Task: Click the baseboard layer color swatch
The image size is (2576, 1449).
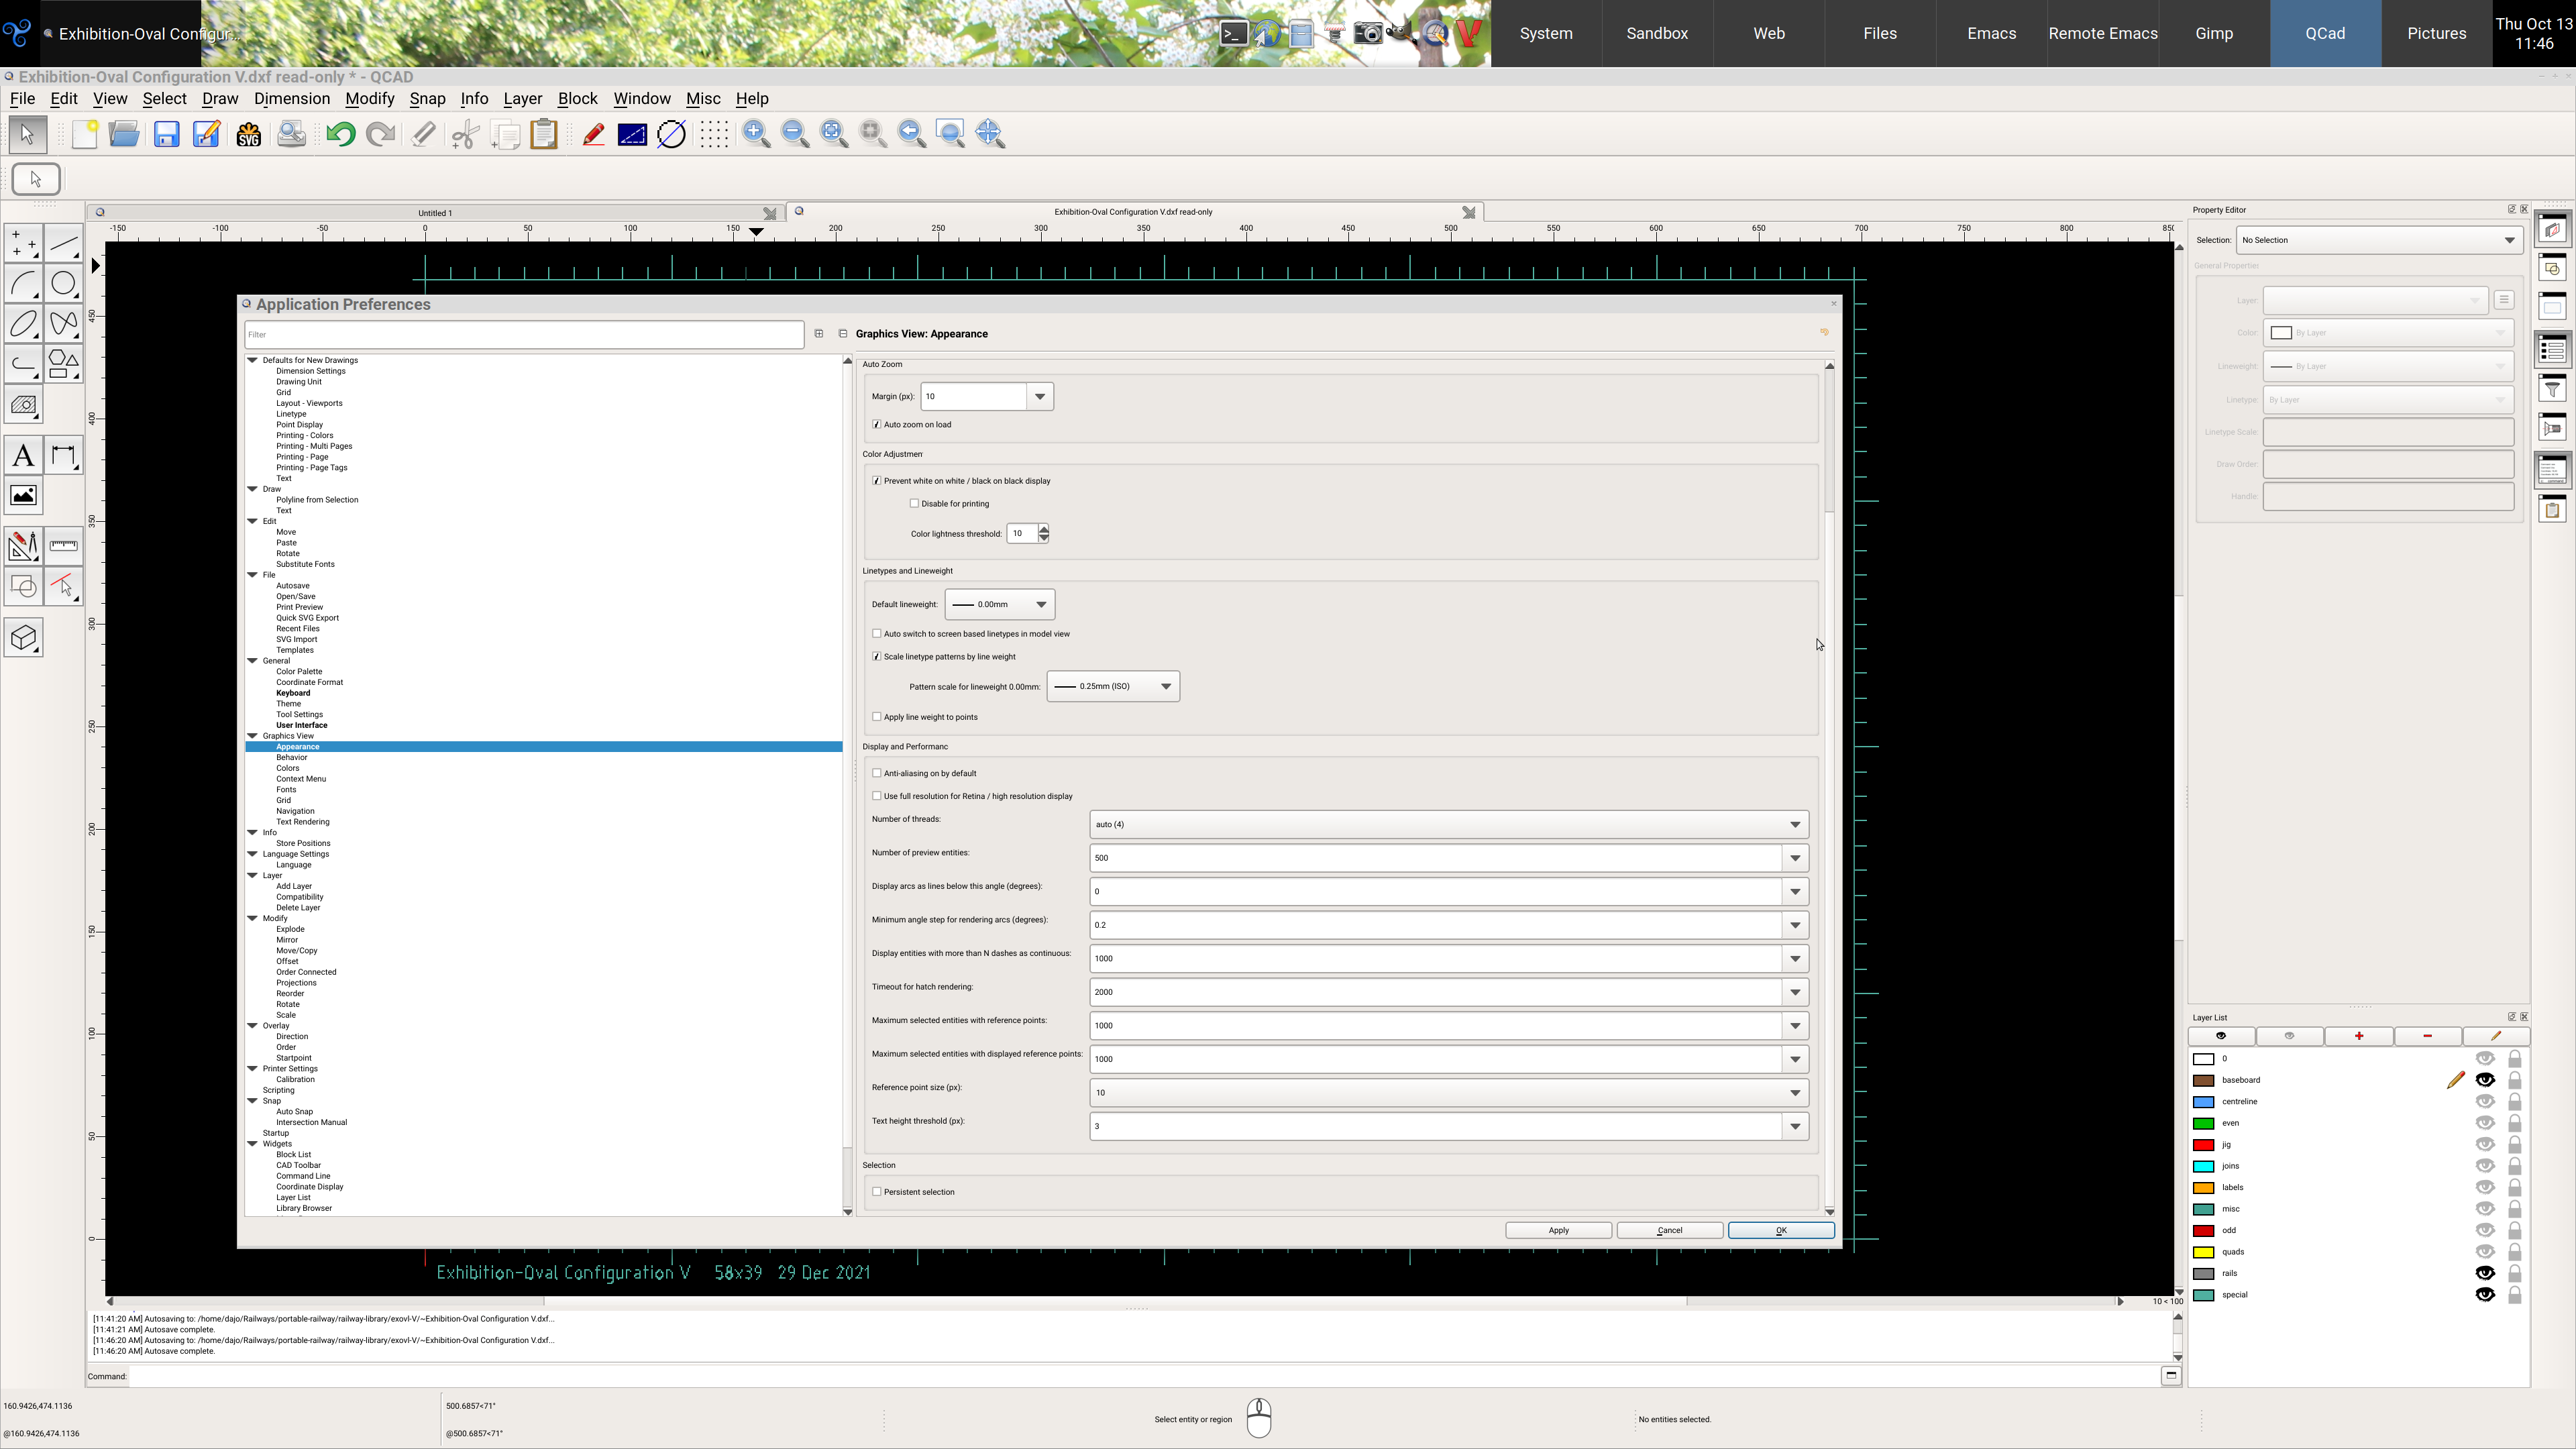Action: (x=2203, y=1080)
